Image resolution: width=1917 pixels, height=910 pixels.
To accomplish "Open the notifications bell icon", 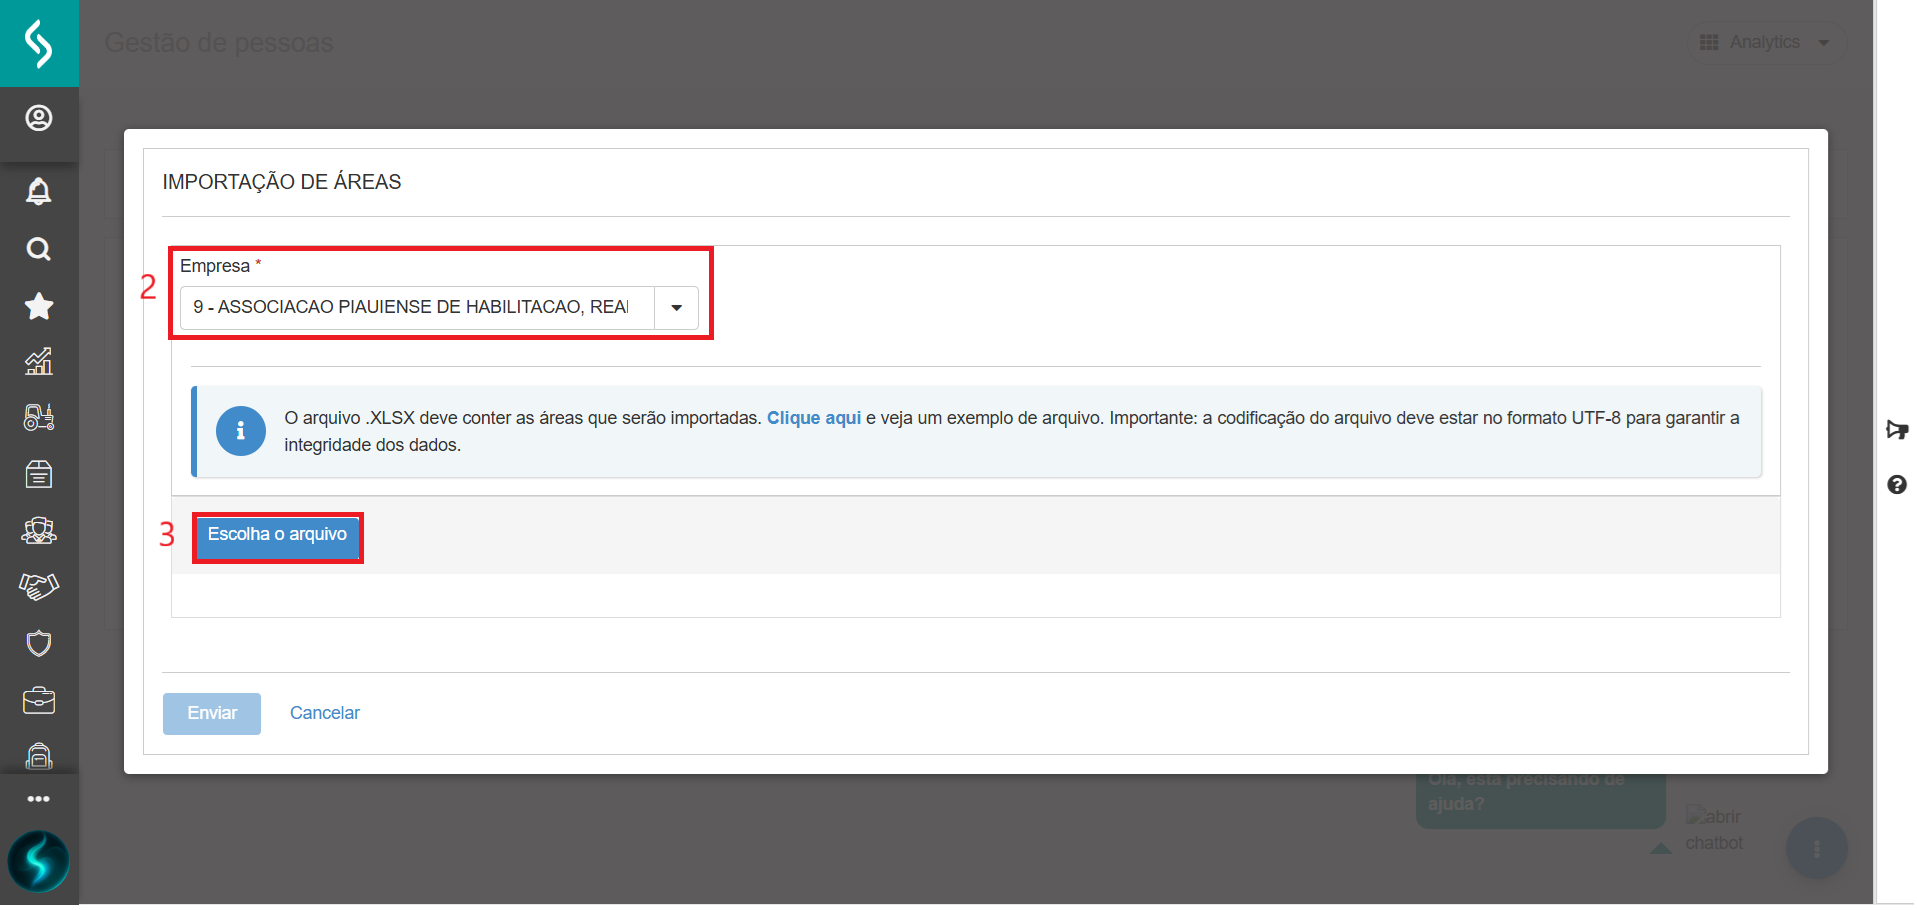I will click(39, 191).
